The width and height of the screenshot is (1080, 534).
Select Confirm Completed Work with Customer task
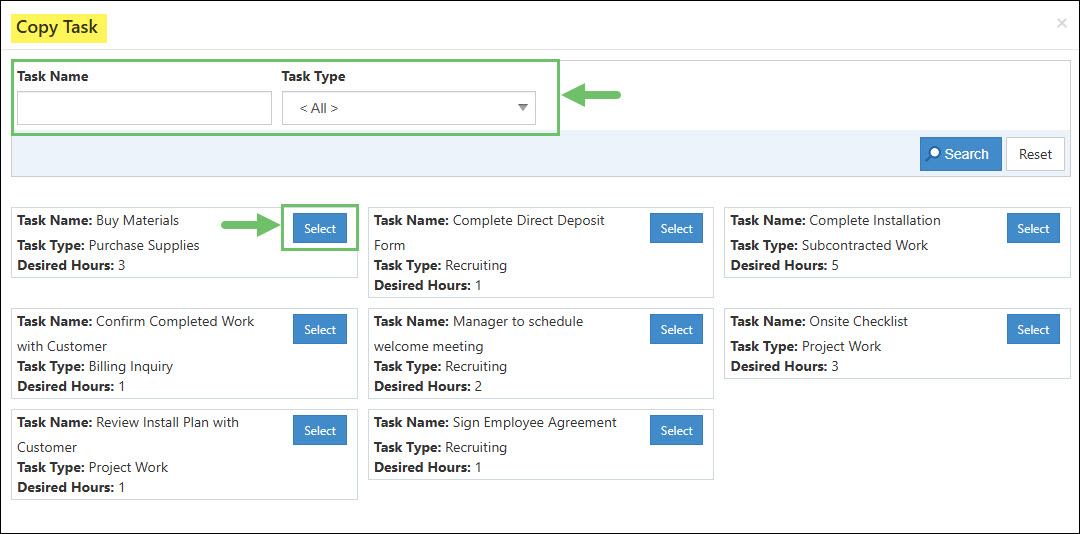(x=320, y=329)
